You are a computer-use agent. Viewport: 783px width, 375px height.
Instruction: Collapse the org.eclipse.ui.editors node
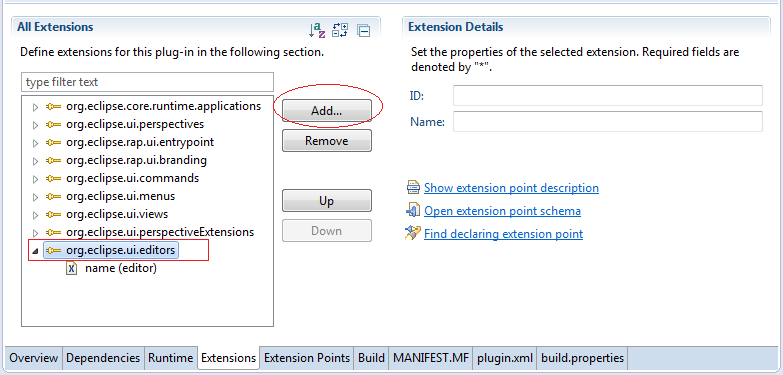point(35,251)
